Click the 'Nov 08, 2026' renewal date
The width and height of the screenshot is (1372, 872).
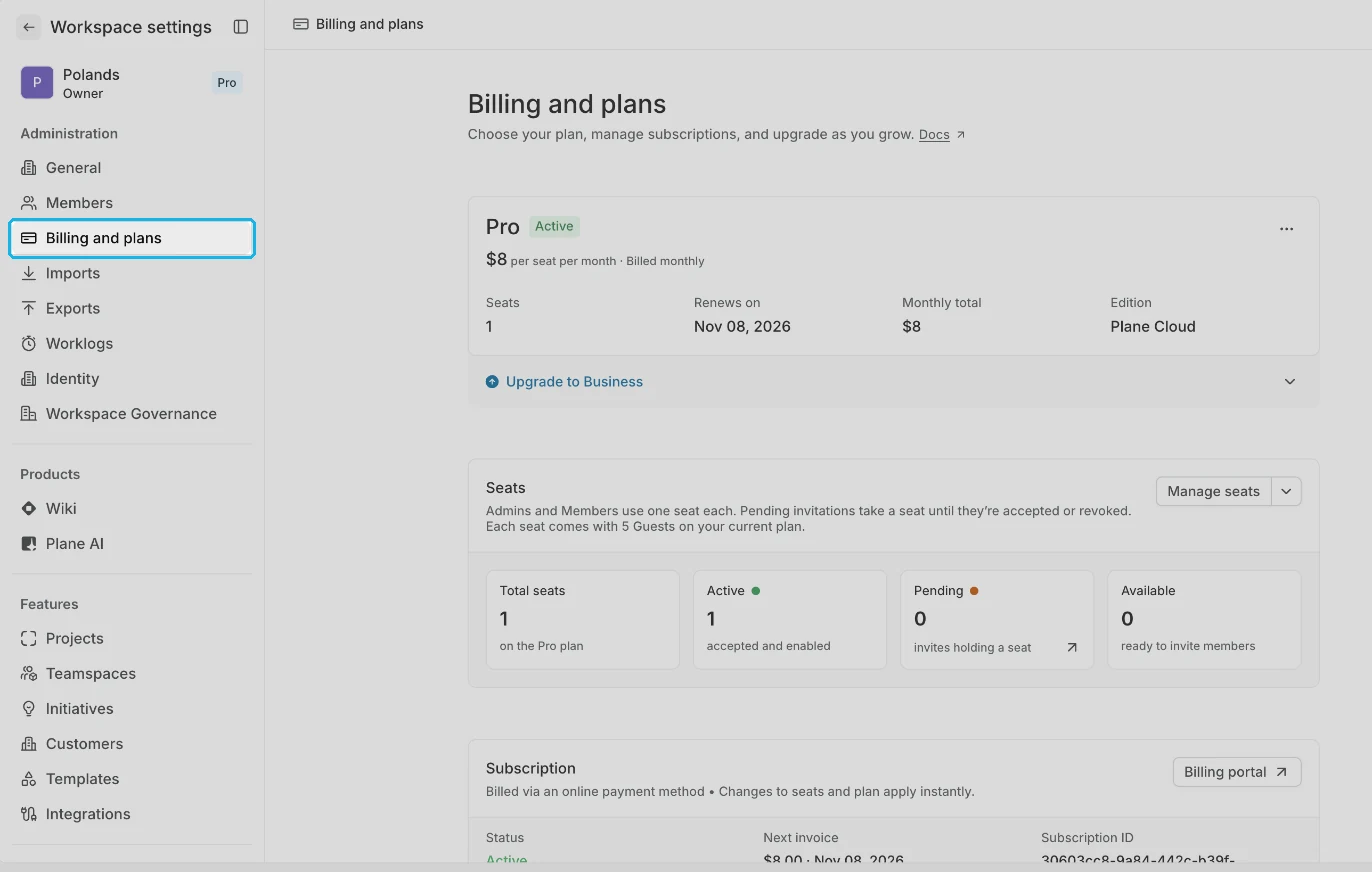click(742, 327)
